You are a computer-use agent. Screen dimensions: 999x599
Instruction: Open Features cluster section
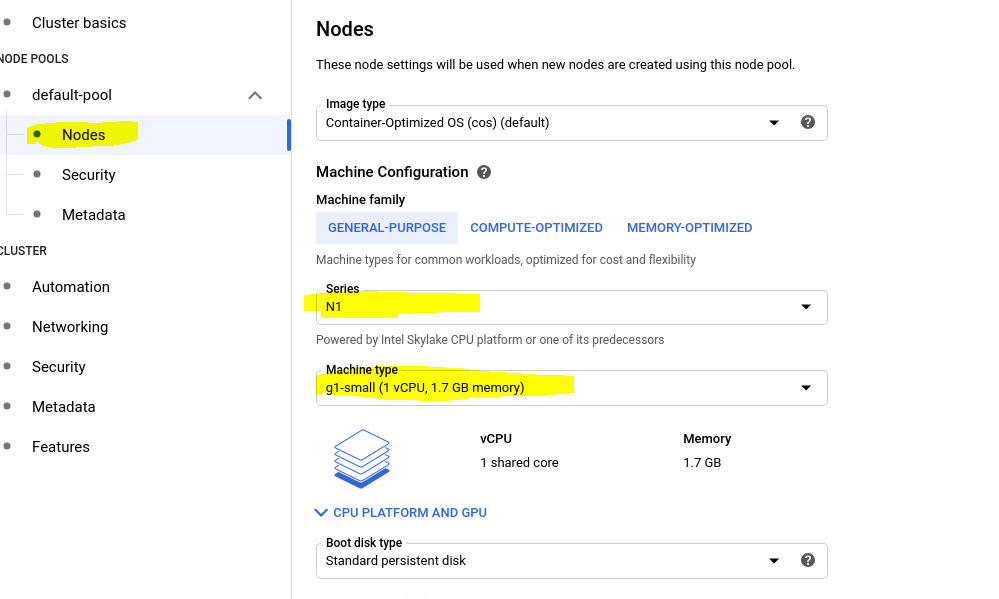point(61,447)
